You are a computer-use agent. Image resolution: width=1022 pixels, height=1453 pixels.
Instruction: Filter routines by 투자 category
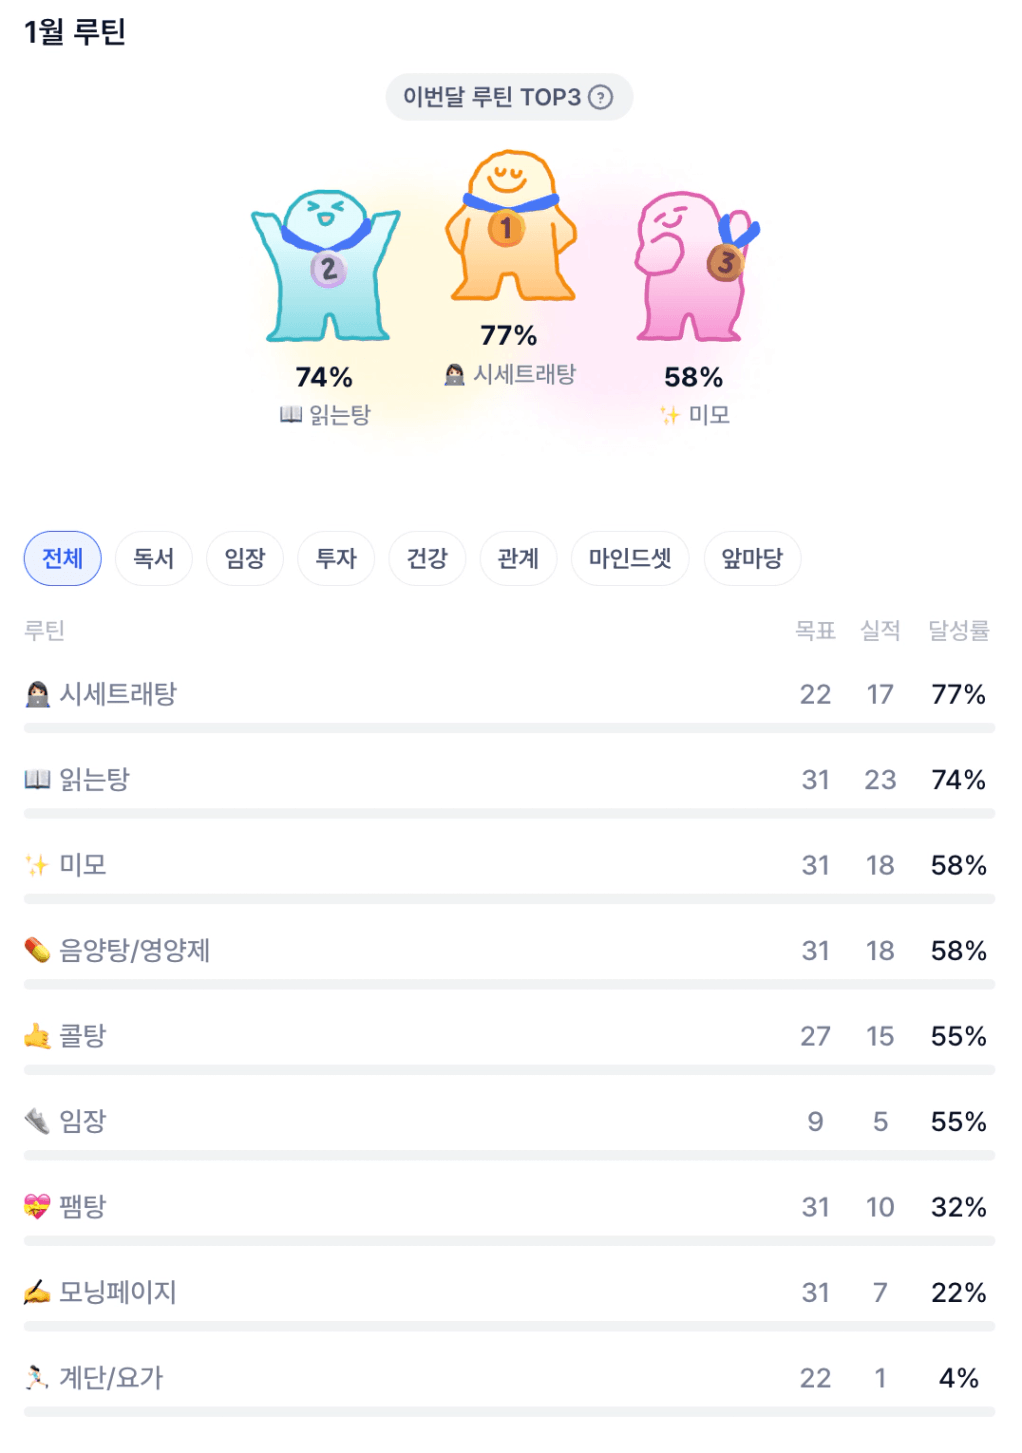[x=336, y=558]
